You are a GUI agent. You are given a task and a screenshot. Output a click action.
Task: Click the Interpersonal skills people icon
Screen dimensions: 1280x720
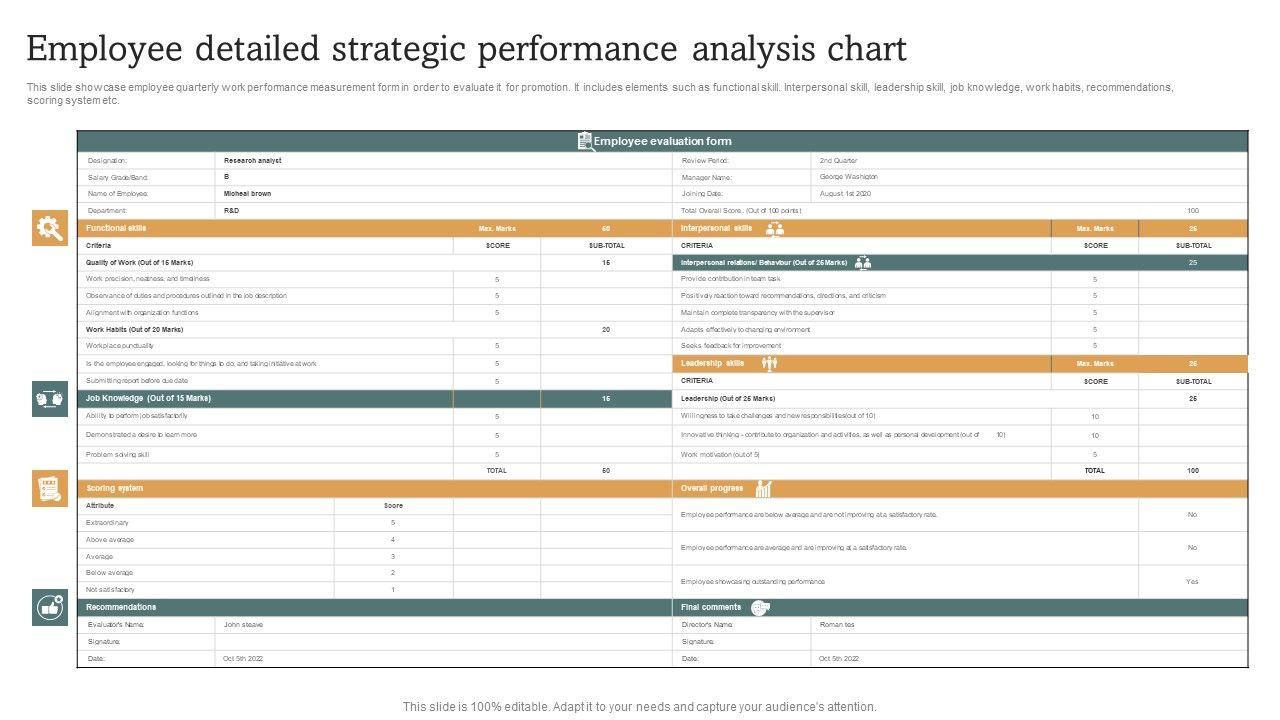(x=774, y=229)
